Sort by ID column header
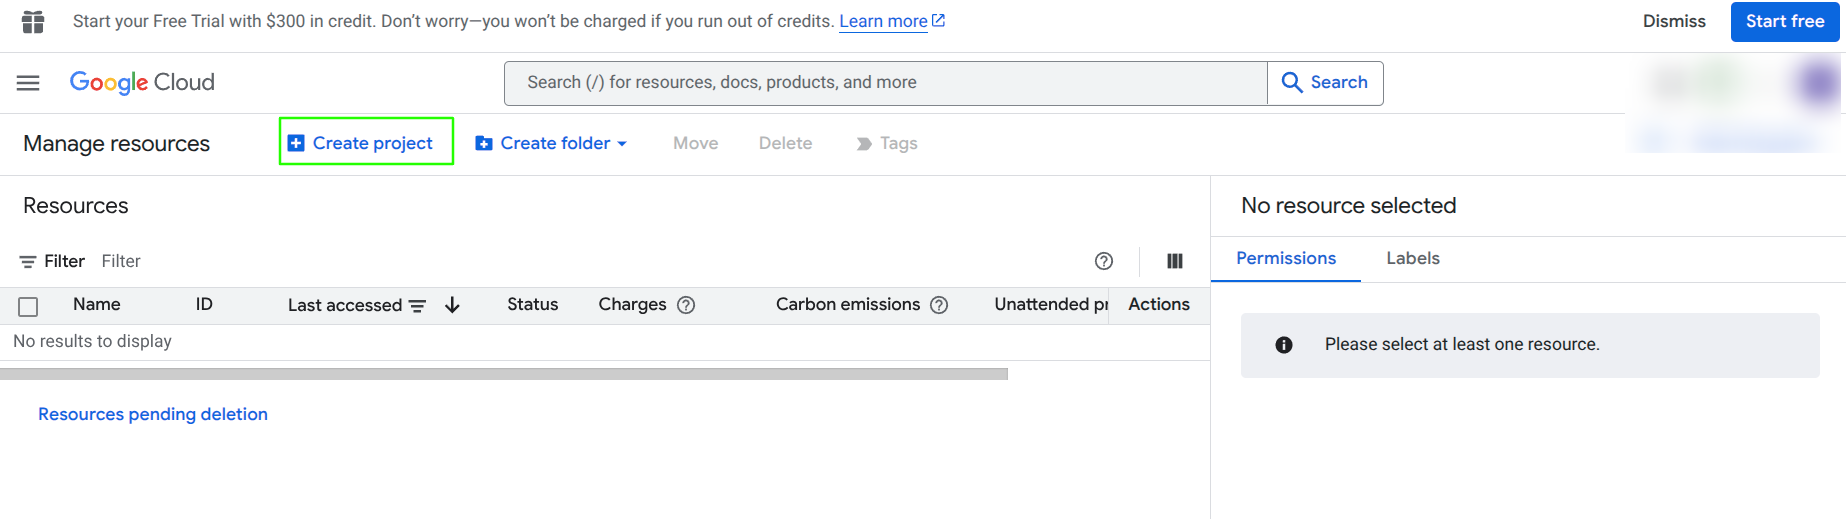Screen dimensions: 1846x519 click(x=204, y=304)
